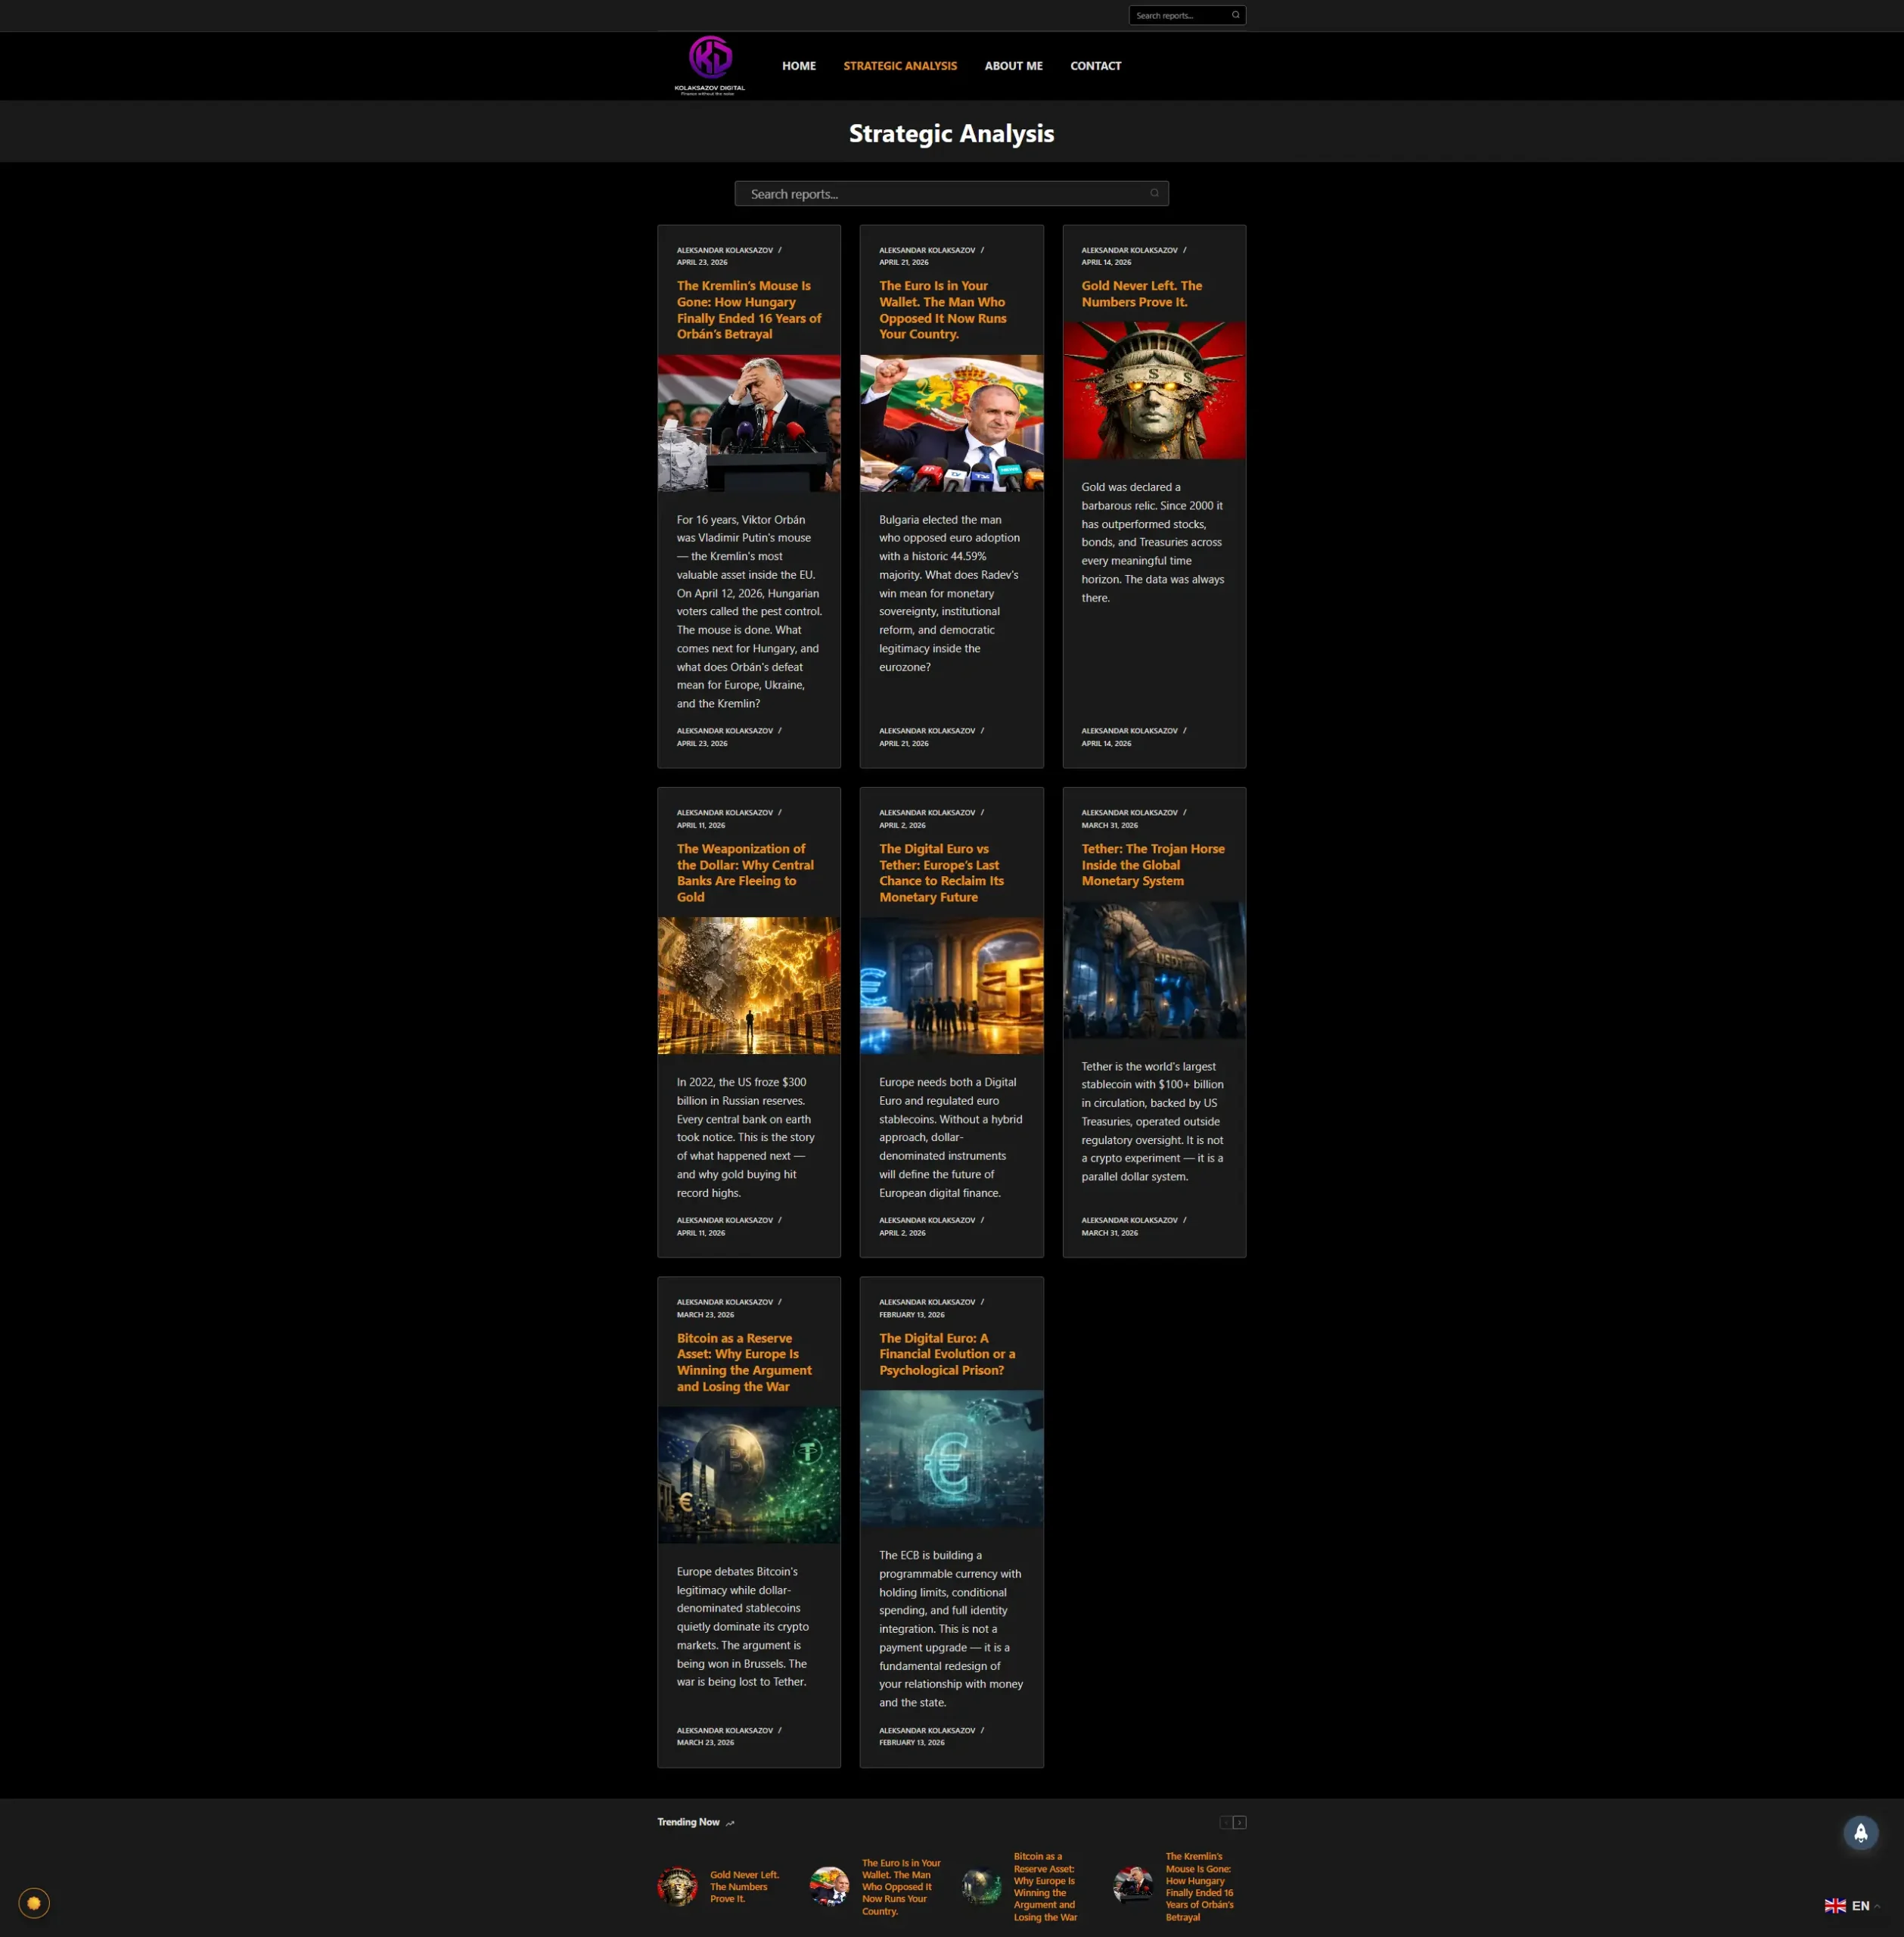Viewport: 1904px width, 1937px height.
Task: Click trending Euro Is in Your Wallet round thumbnail
Action: (829, 1886)
